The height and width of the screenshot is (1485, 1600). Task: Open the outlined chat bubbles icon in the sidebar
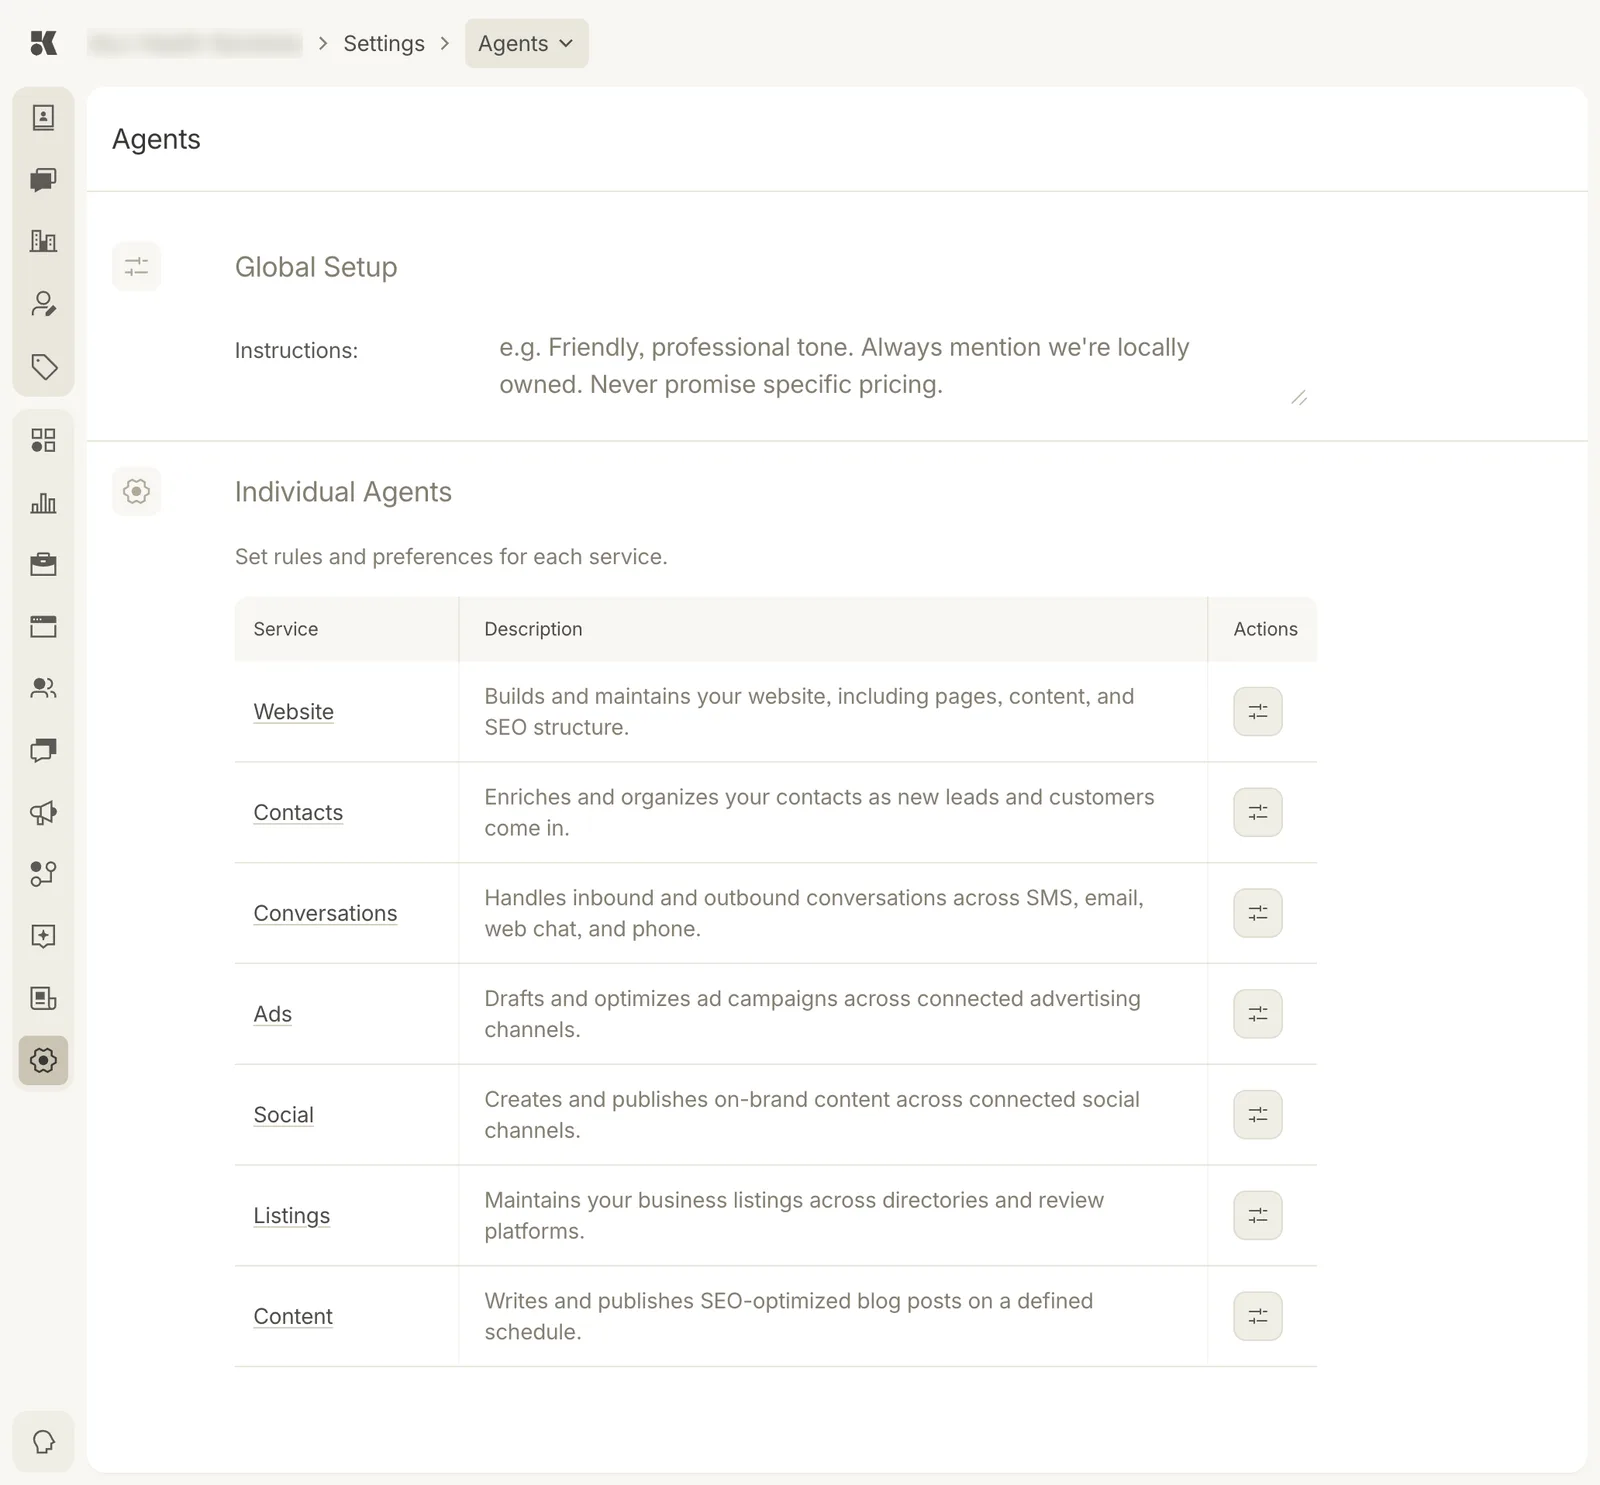pyautogui.click(x=43, y=751)
